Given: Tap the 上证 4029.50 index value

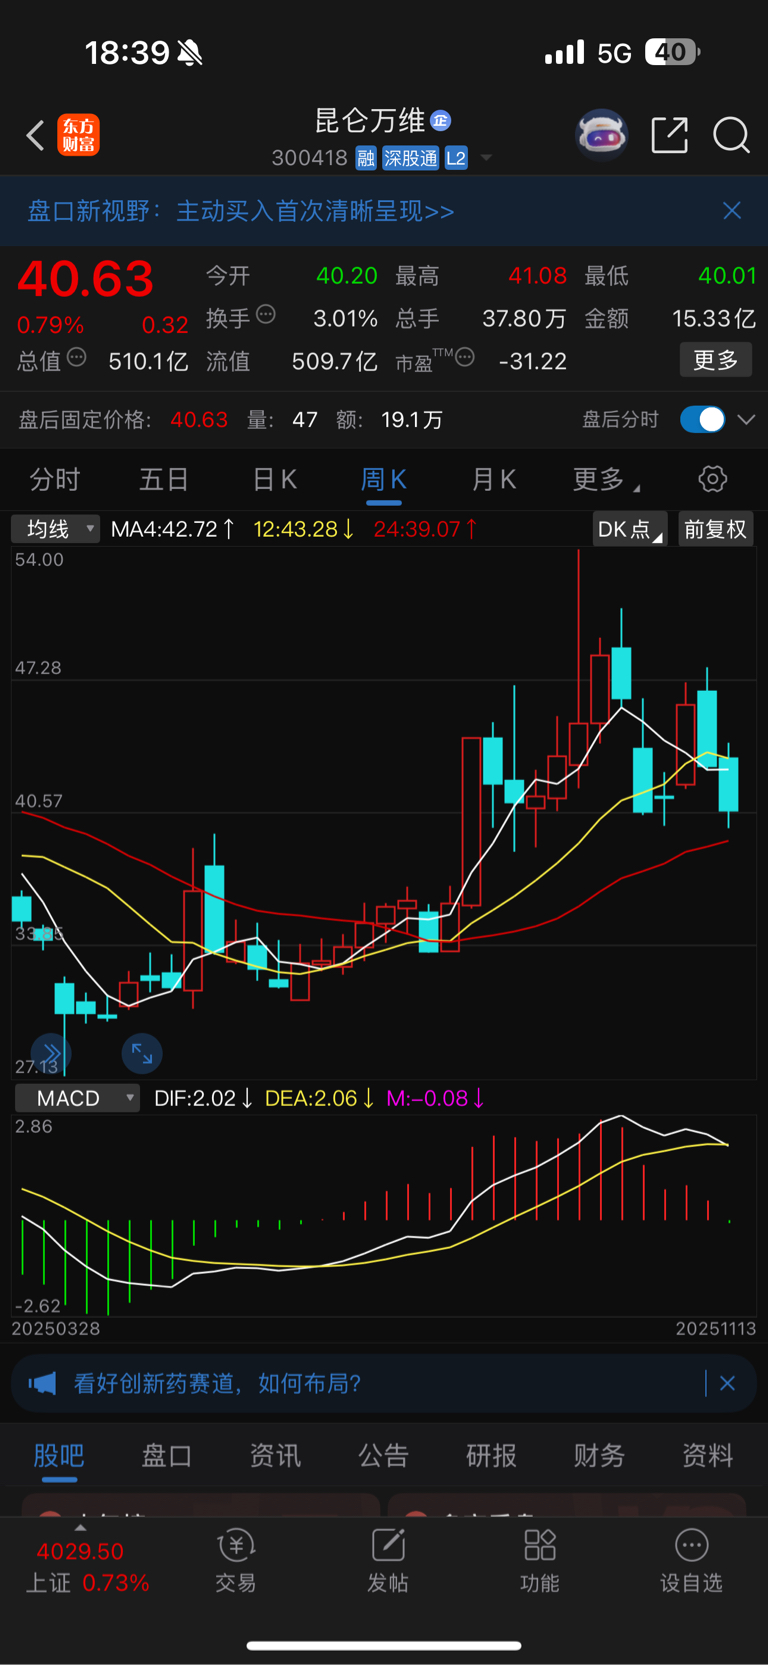Looking at the screenshot, I should click(80, 1552).
